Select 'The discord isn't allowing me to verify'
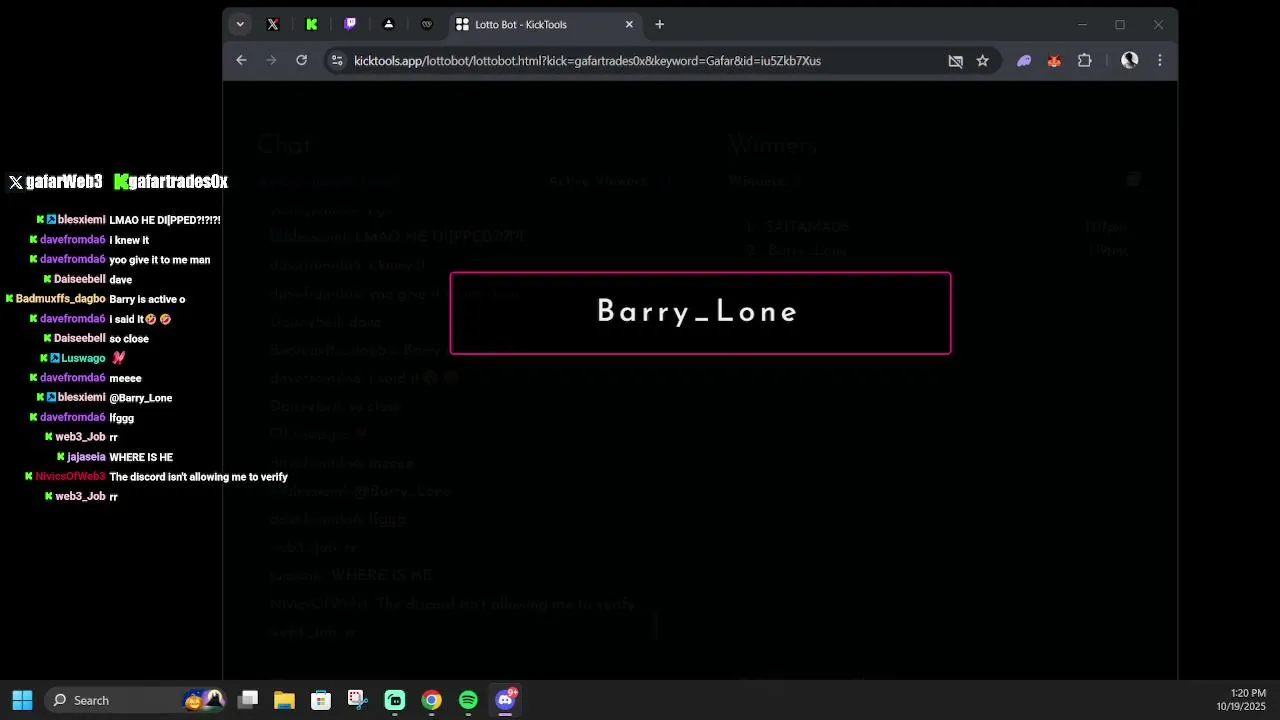The image size is (1280, 720). coord(198,477)
